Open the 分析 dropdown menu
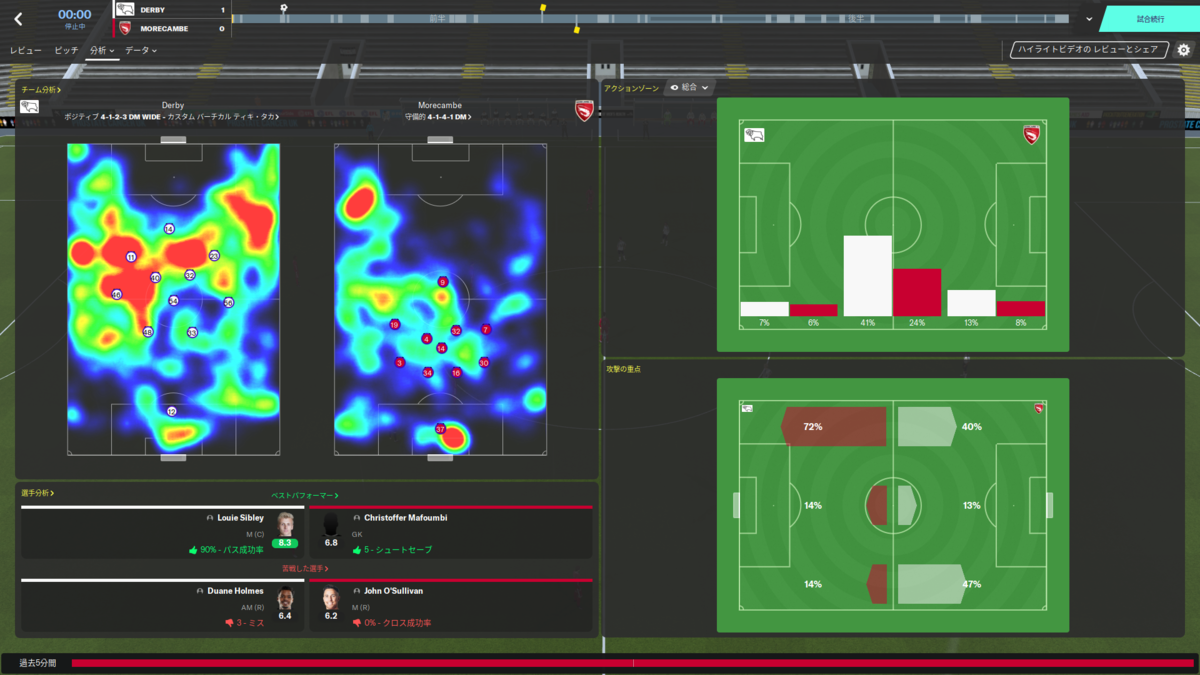The height and width of the screenshot is (675, 1200). [102, 50]
